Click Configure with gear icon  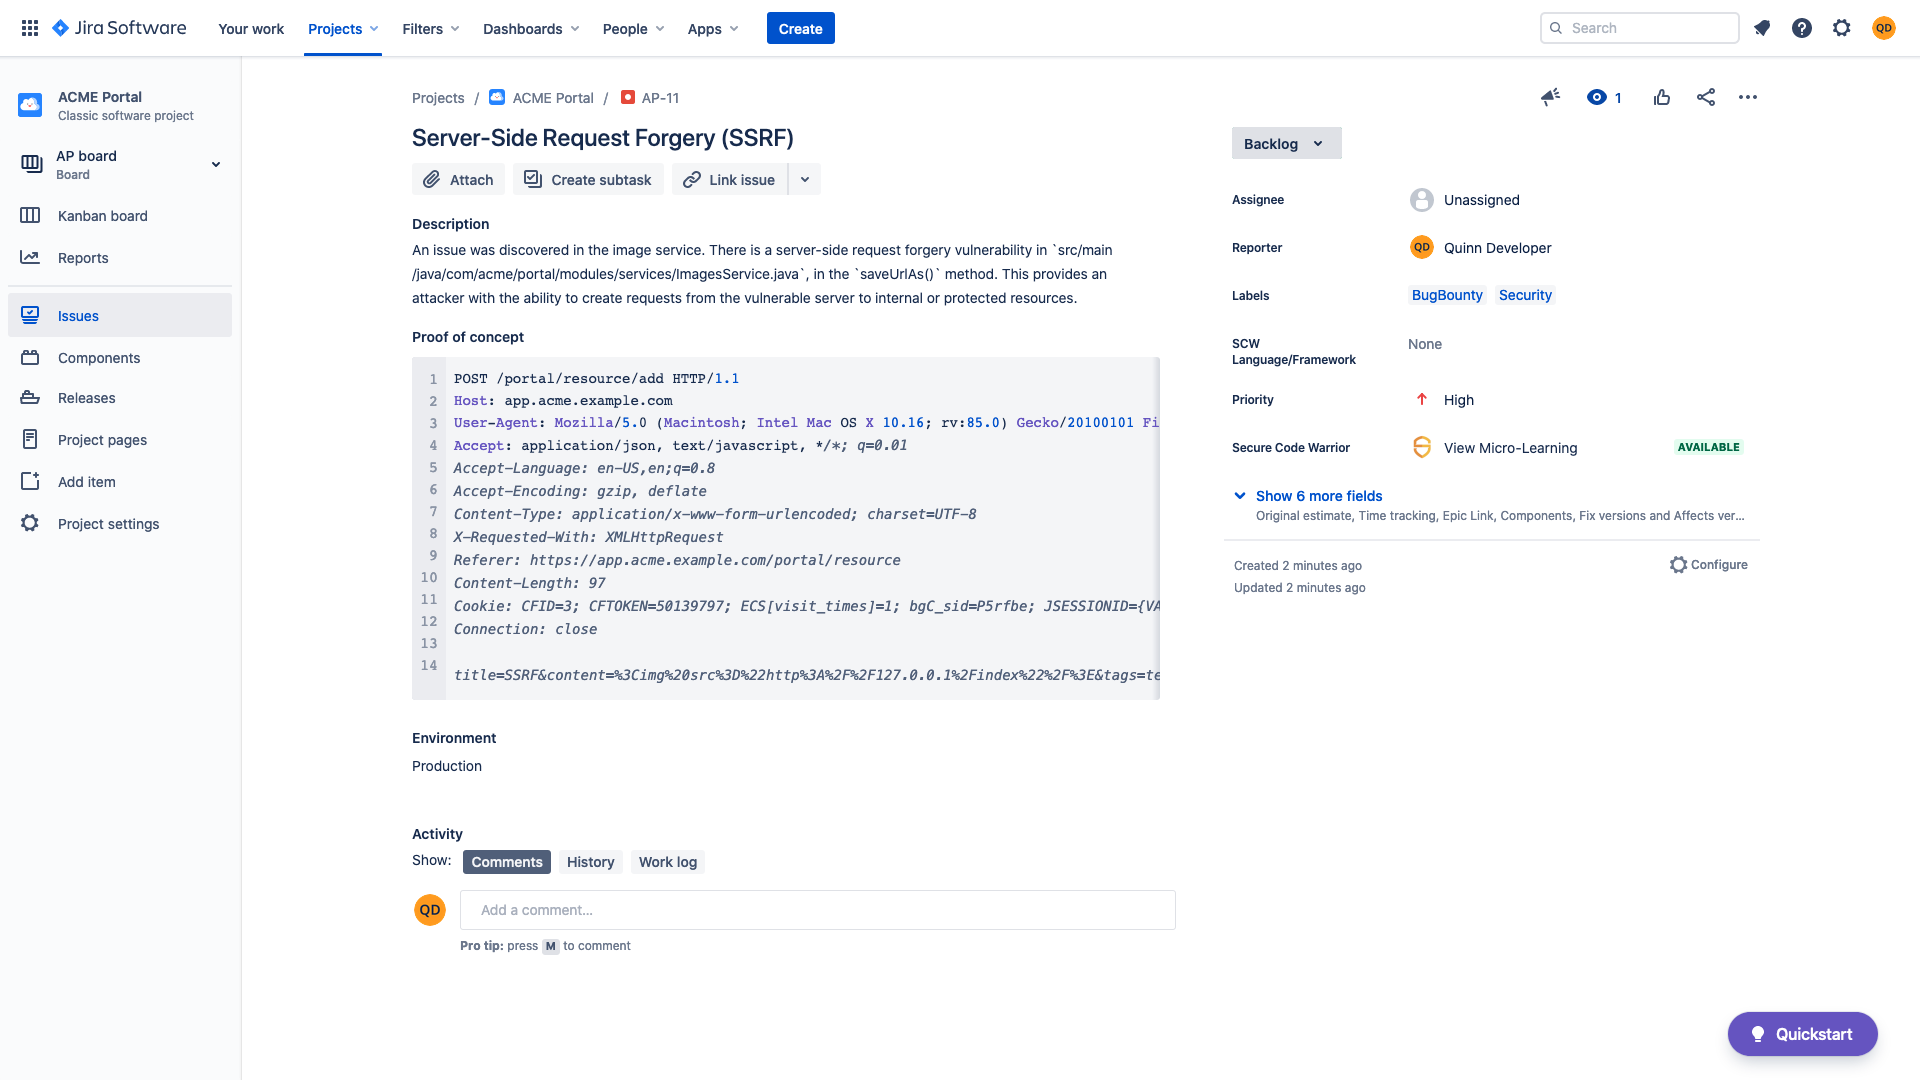pos(1708,565)
